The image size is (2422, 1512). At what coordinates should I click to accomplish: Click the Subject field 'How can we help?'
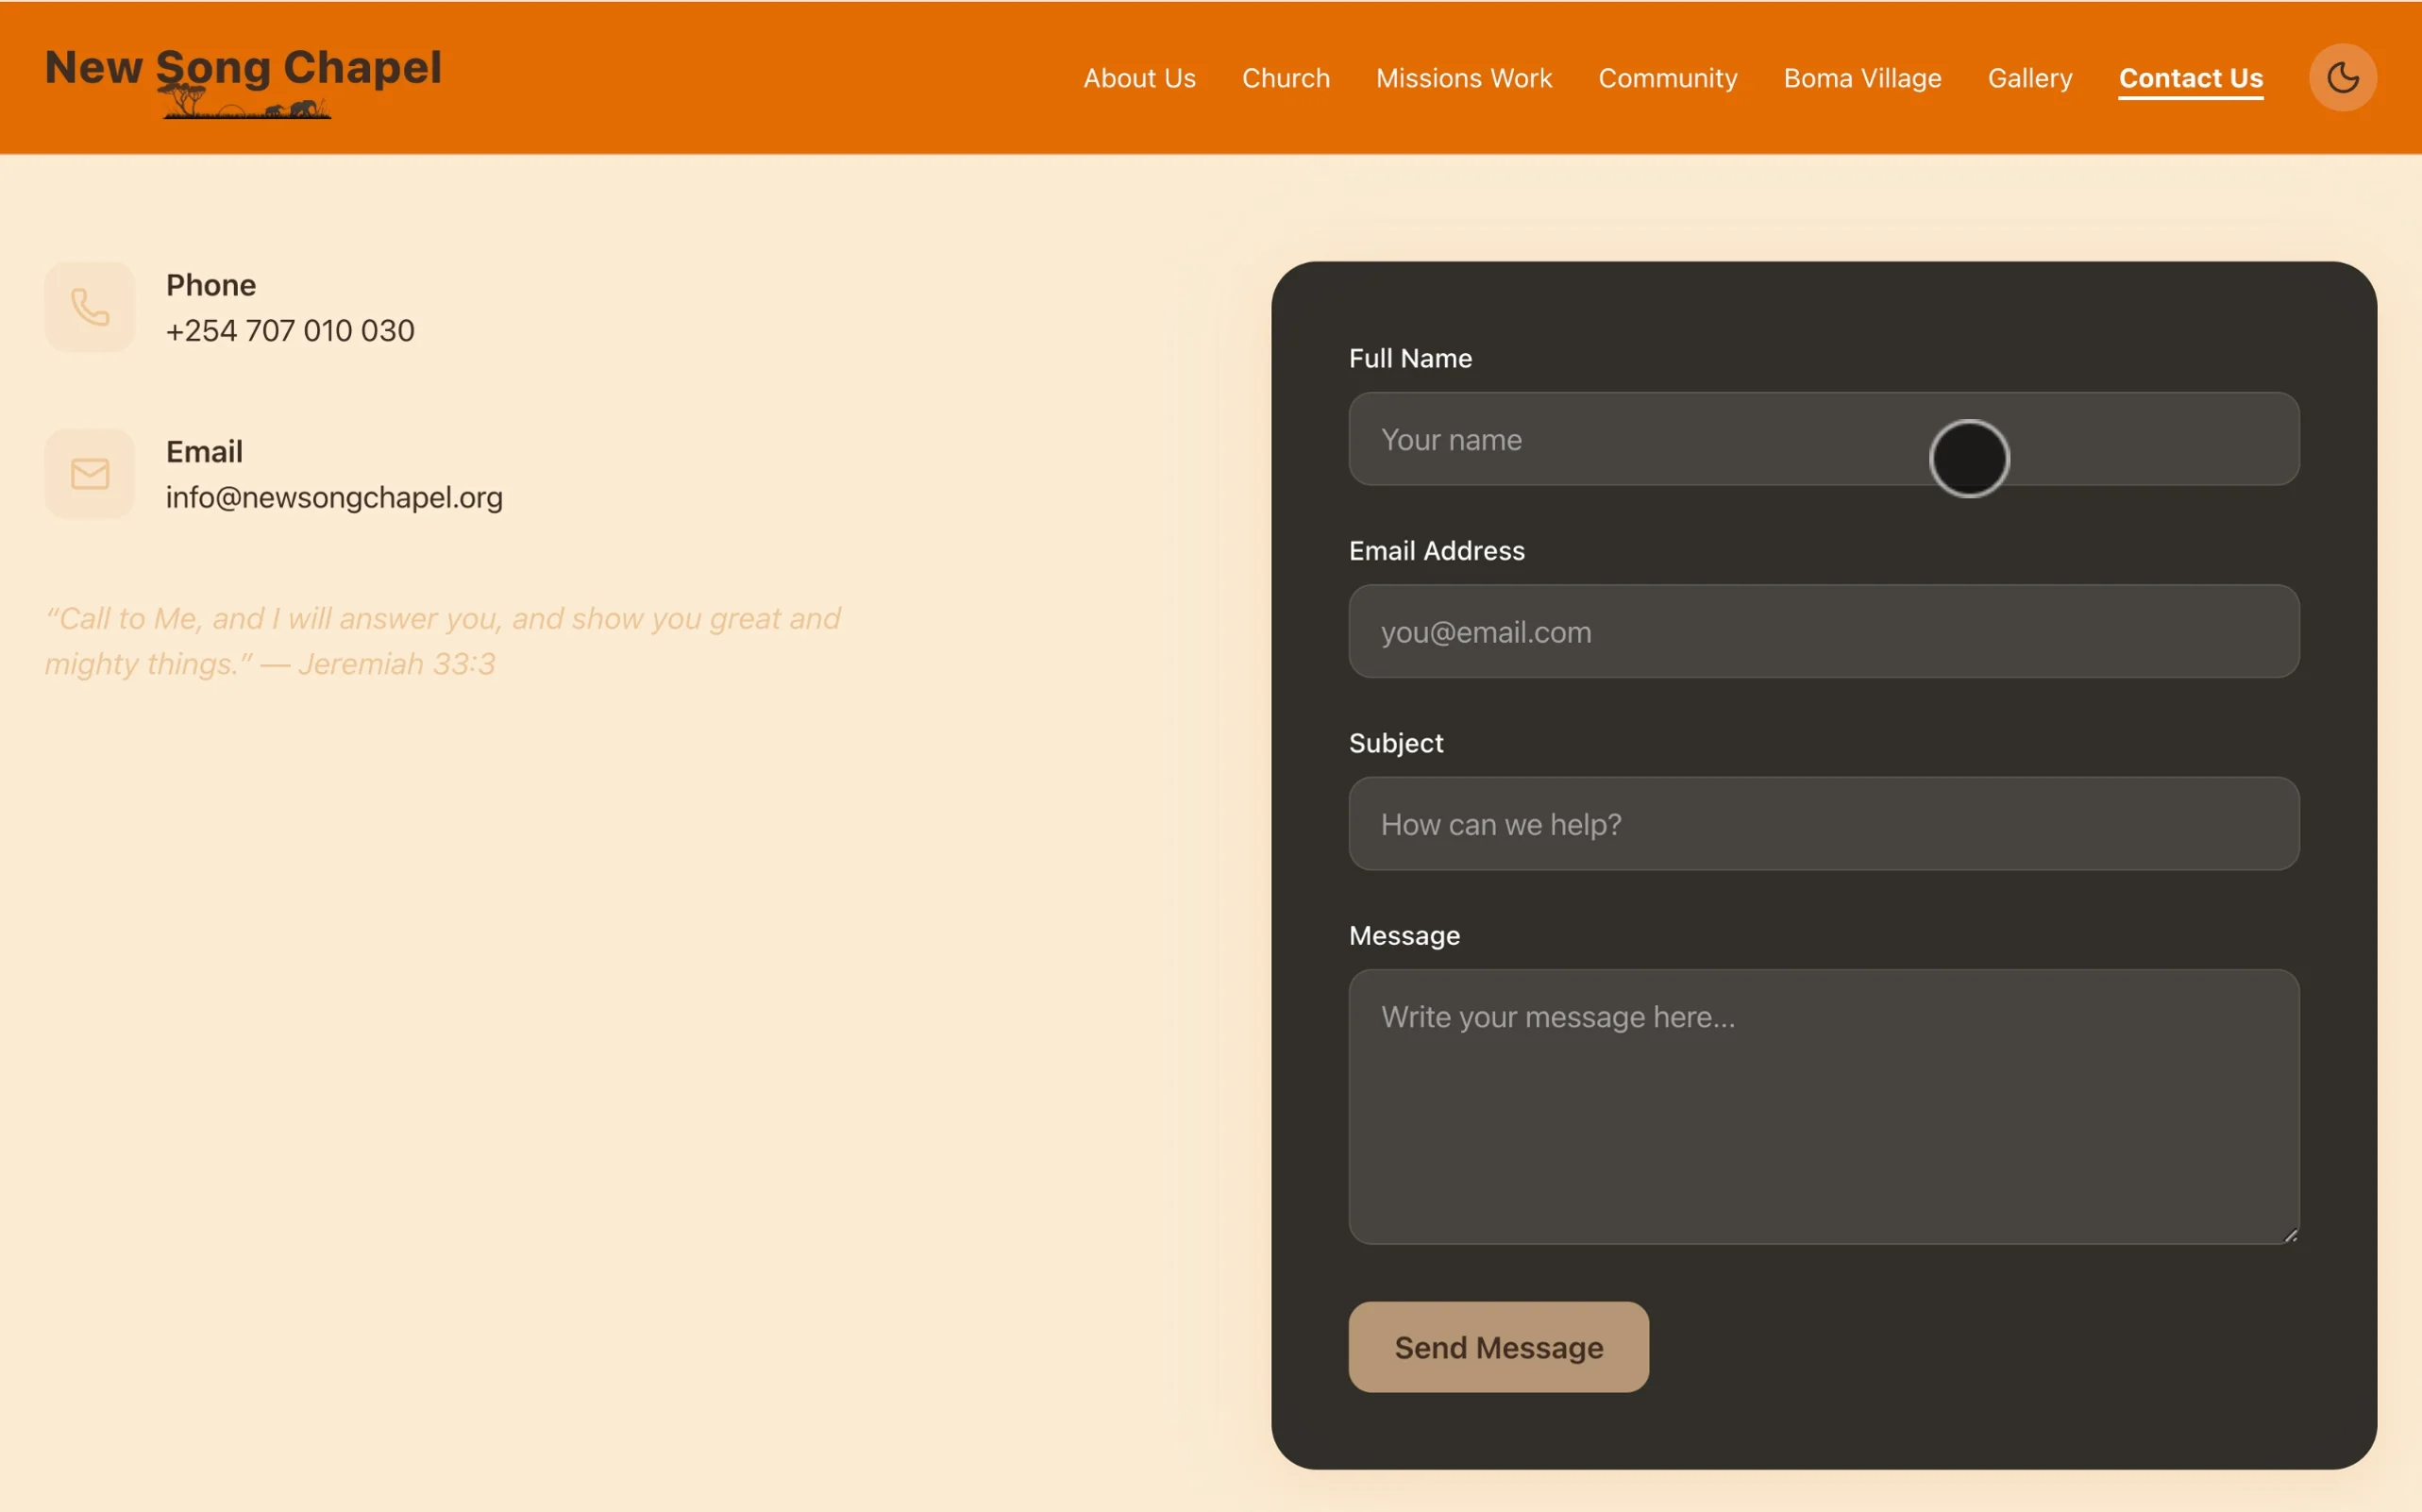tap(1824, 824)
